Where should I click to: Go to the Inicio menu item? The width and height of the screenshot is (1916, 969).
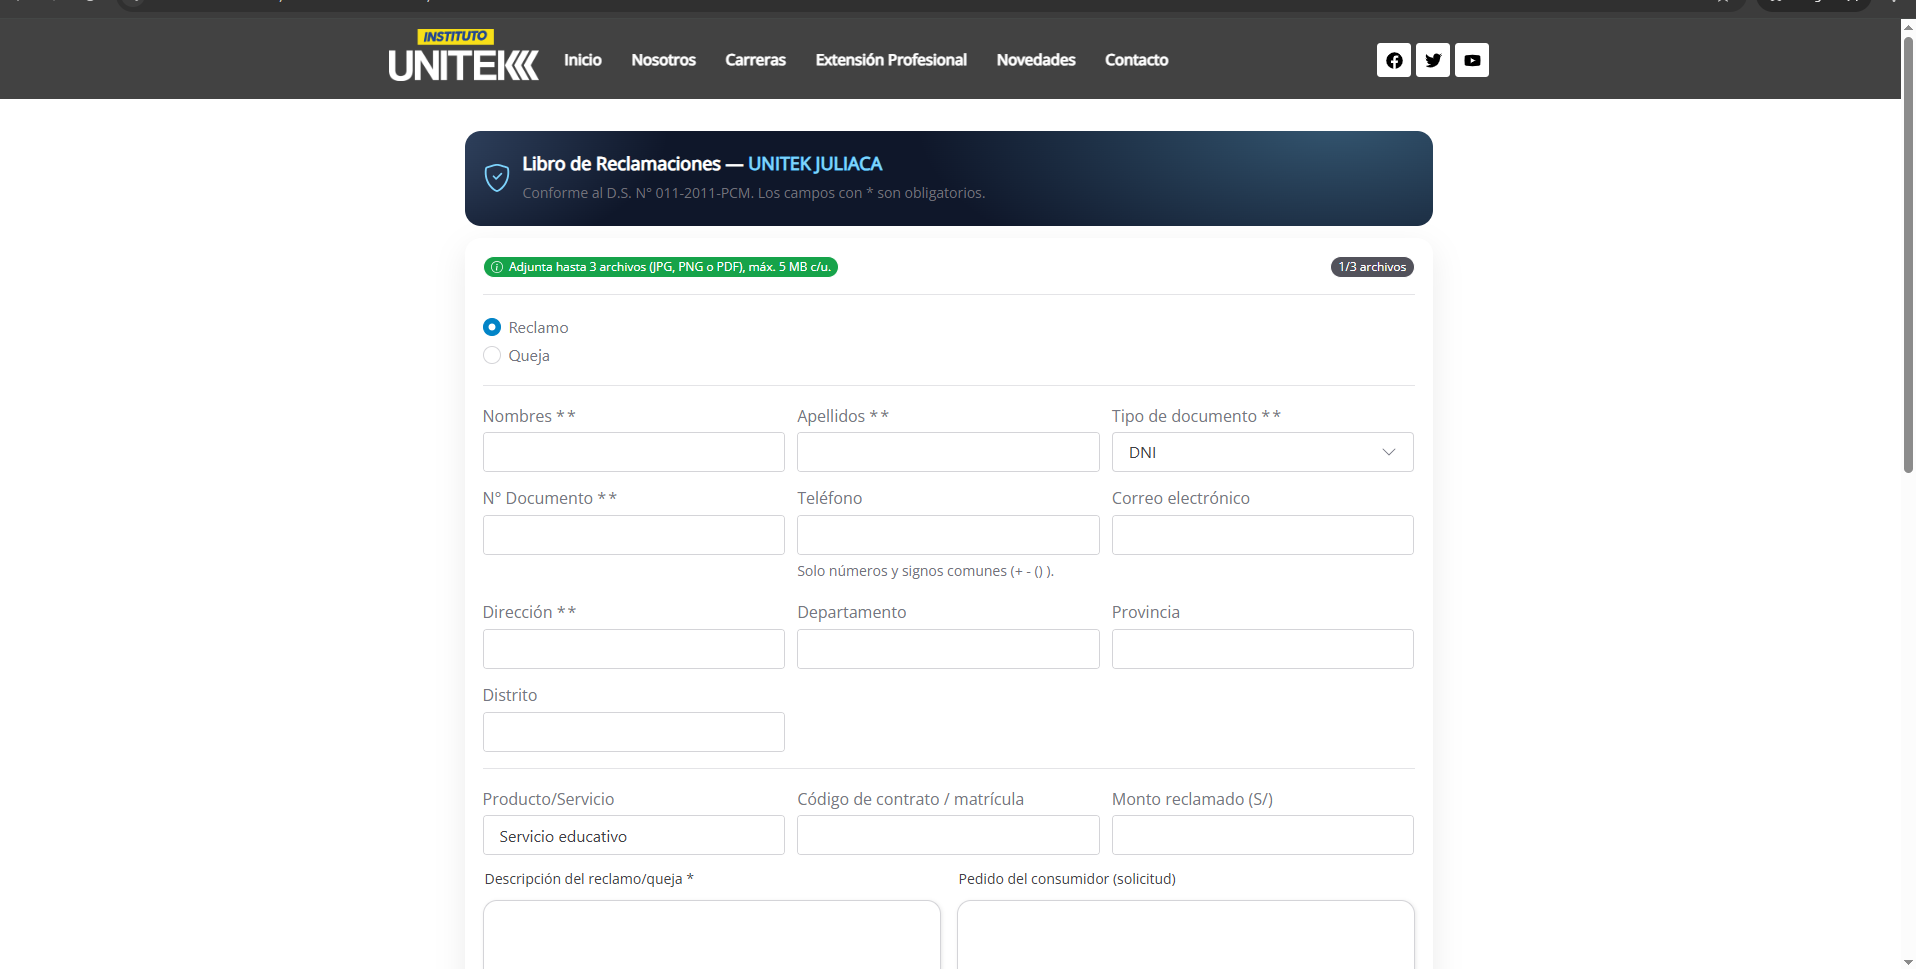click(582, 60)
